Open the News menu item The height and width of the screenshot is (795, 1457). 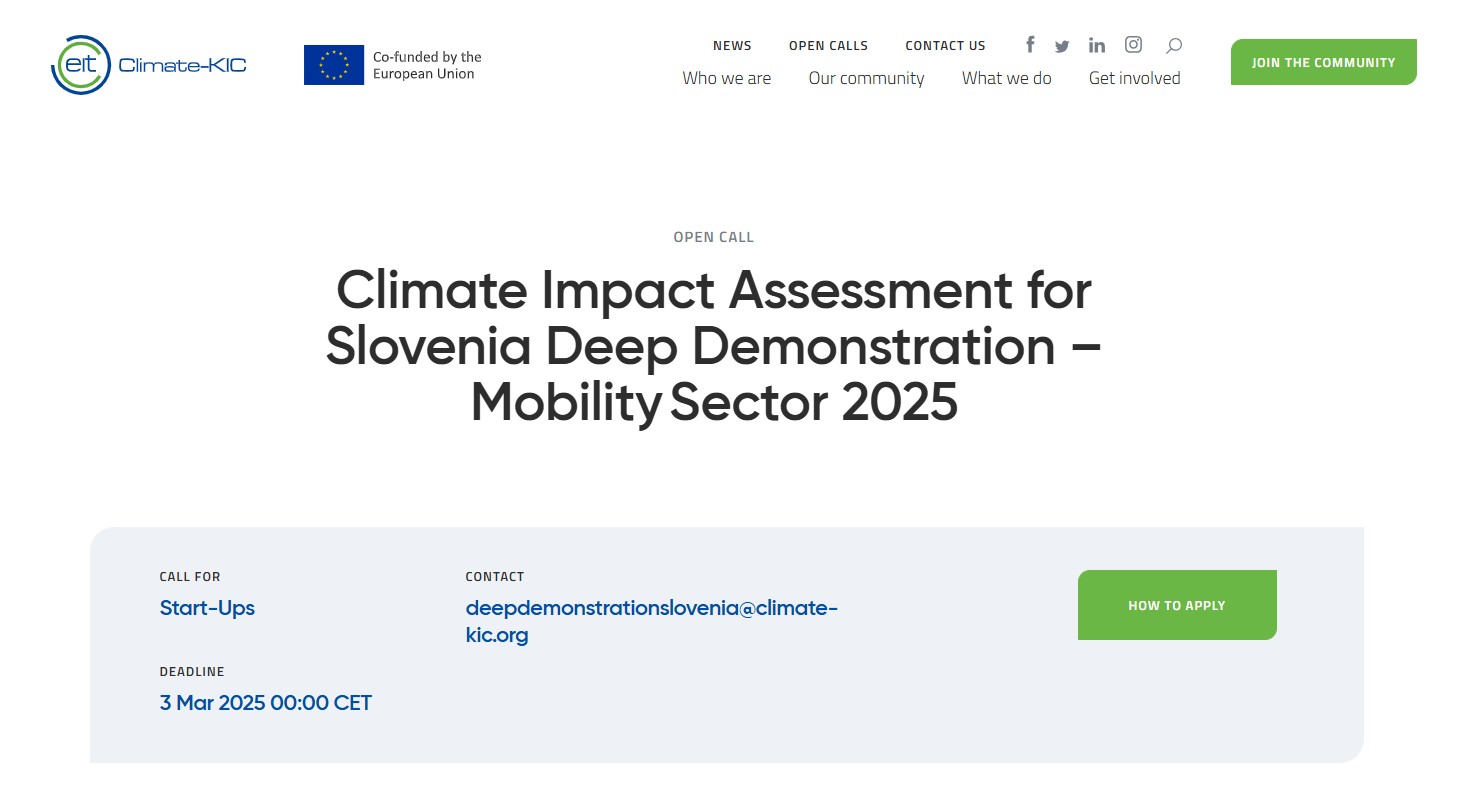click(x=732, y=46)
